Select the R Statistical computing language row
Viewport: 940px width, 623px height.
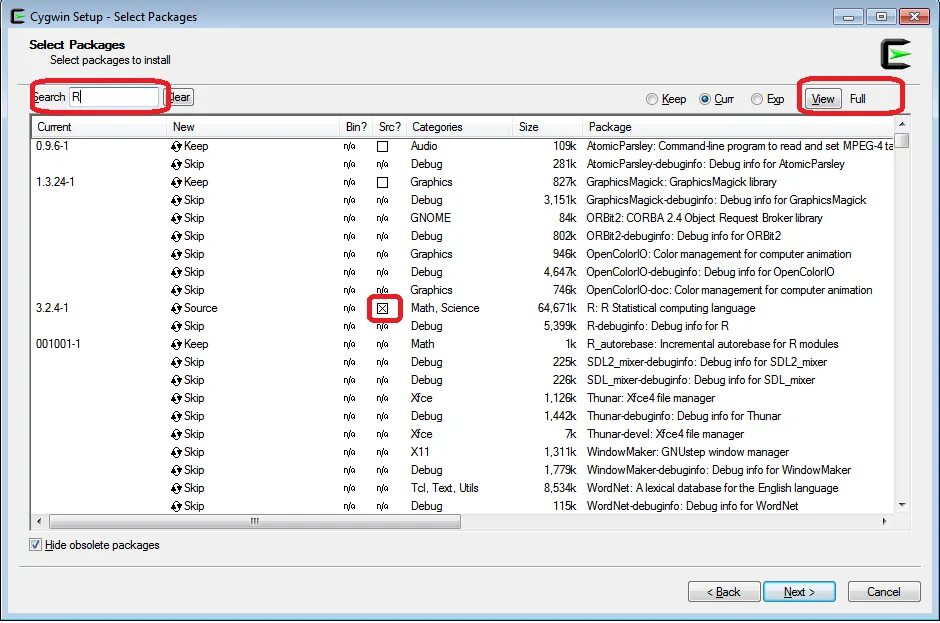pos(462,308)
